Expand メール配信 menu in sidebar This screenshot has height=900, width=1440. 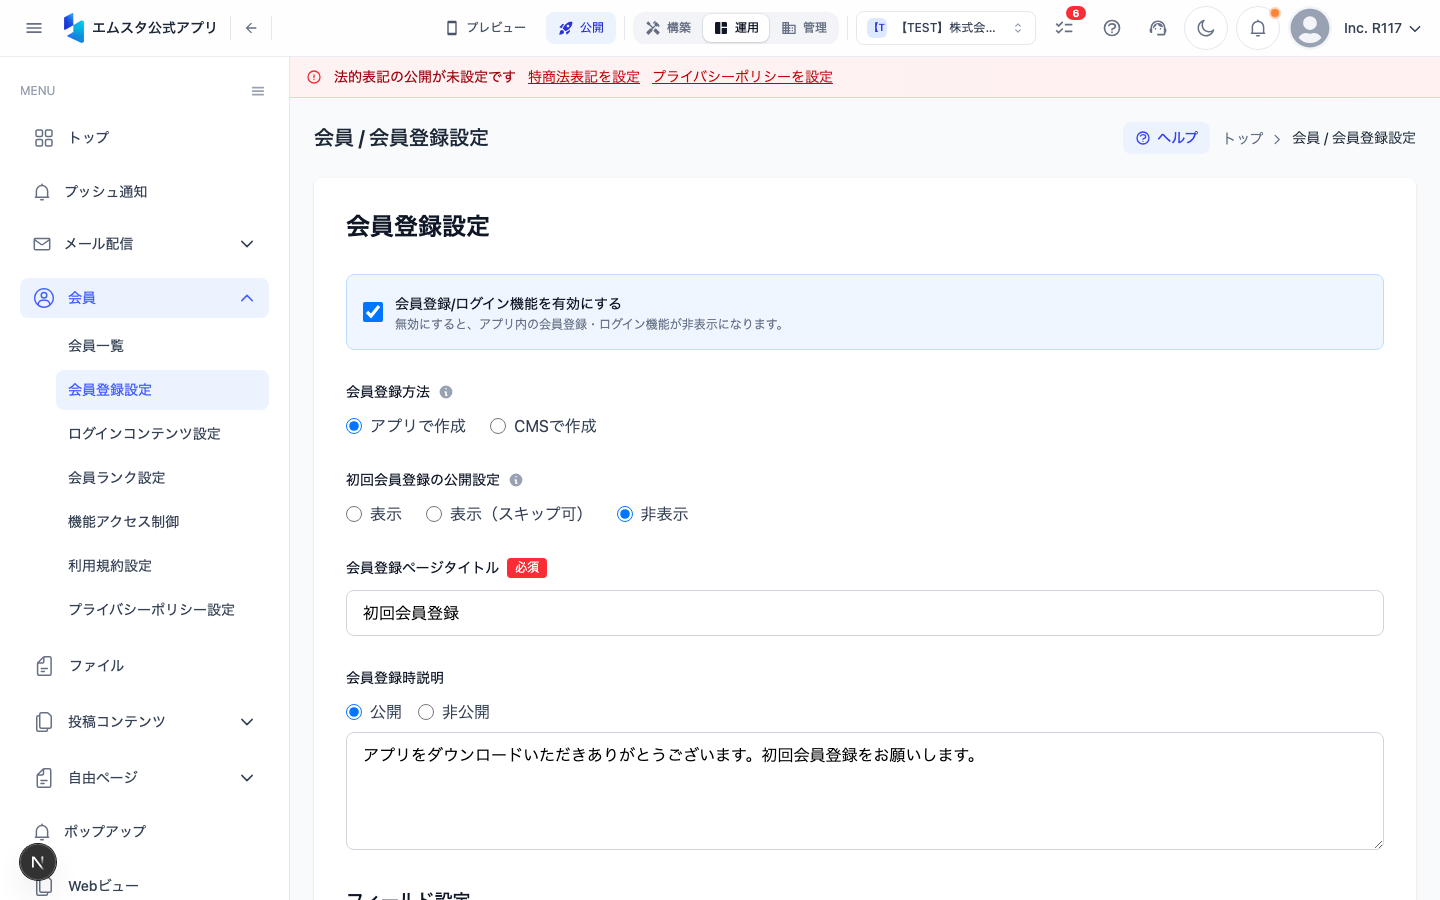click(x=144, y=244)
